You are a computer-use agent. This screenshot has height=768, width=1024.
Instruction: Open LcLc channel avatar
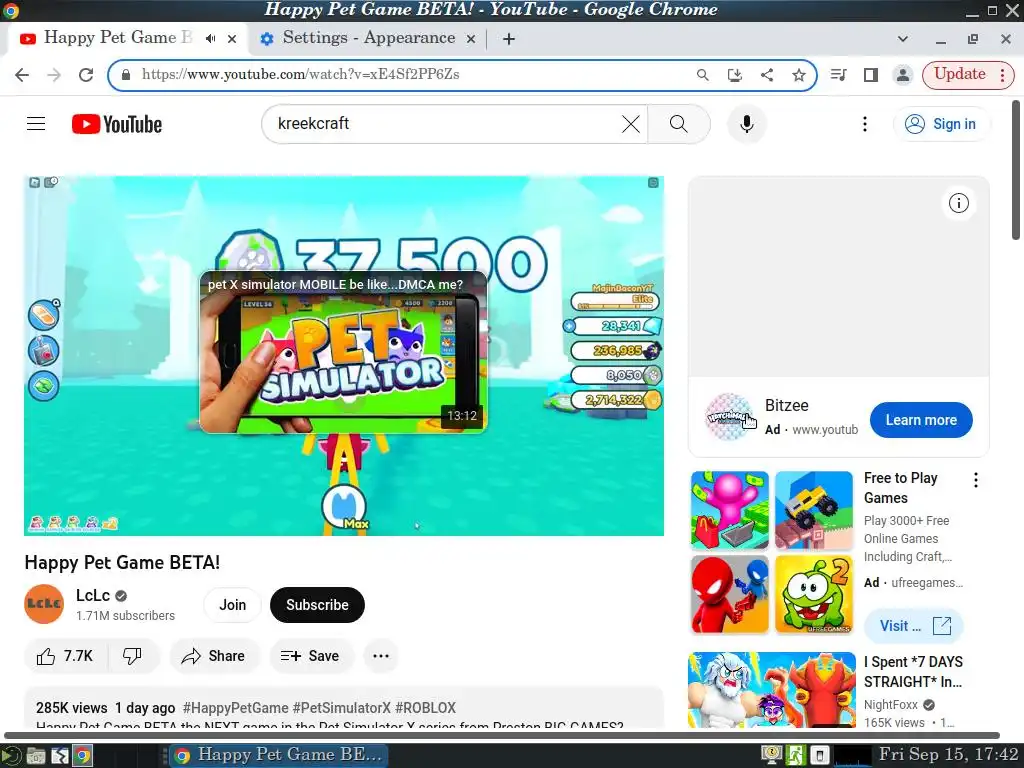coord(44,604)
